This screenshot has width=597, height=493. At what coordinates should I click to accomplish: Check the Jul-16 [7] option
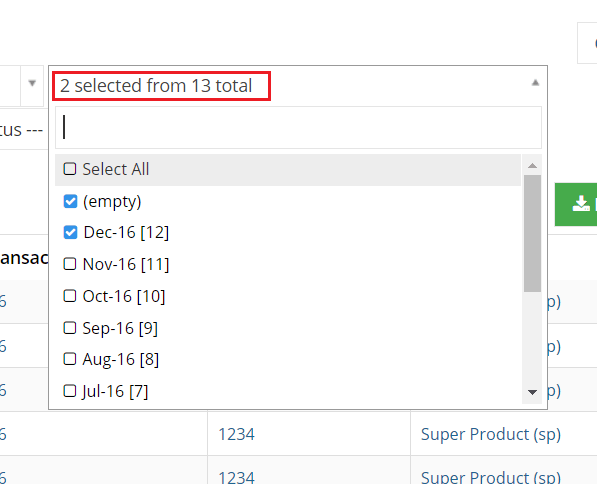[x=70, y=391]
